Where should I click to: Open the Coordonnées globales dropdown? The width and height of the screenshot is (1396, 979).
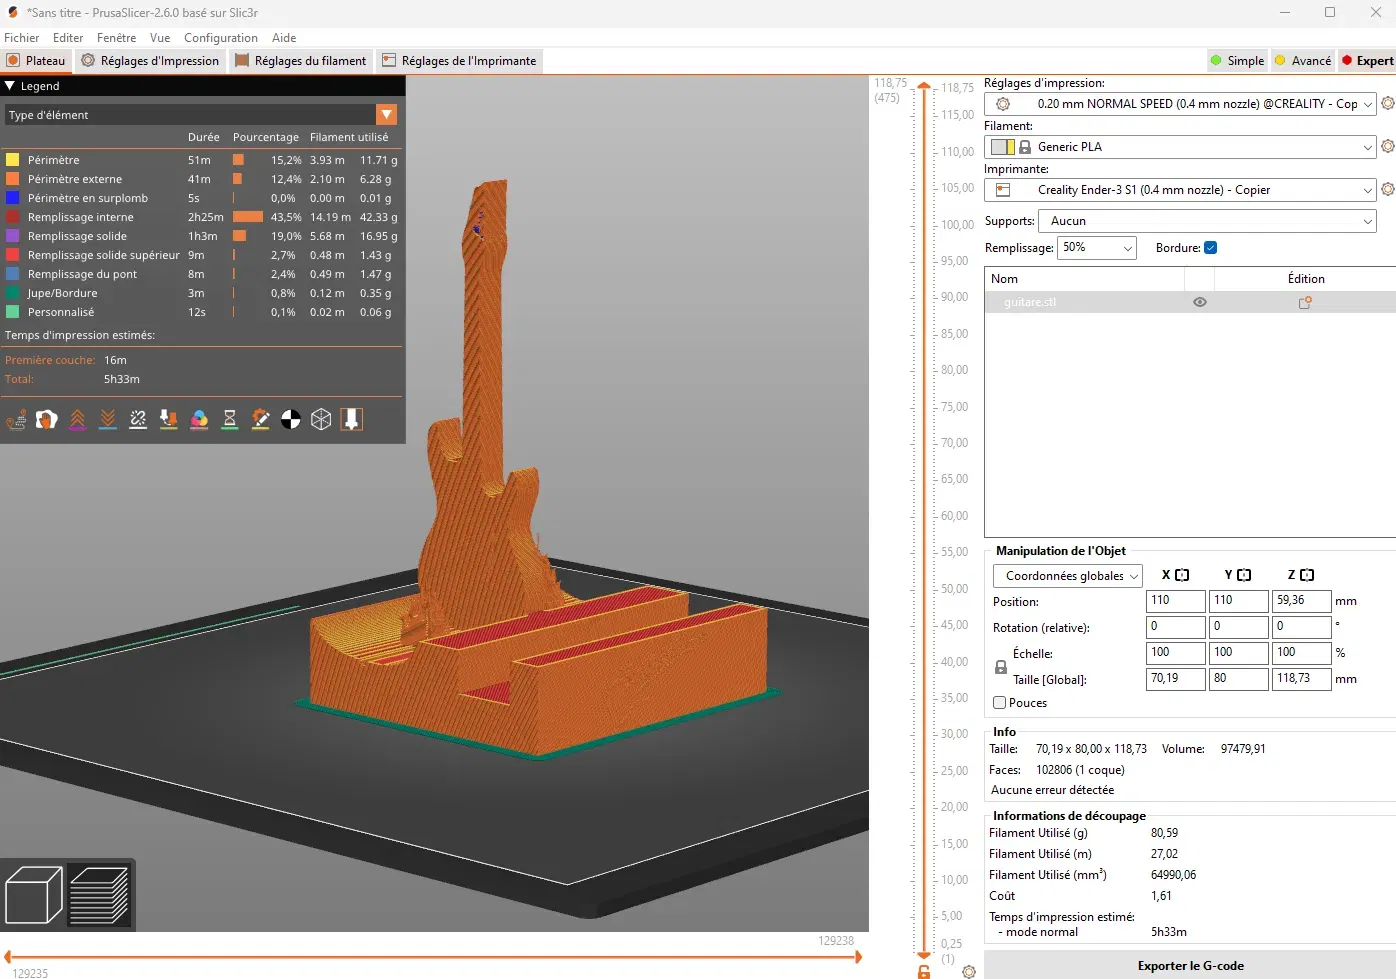point(1067,576)
